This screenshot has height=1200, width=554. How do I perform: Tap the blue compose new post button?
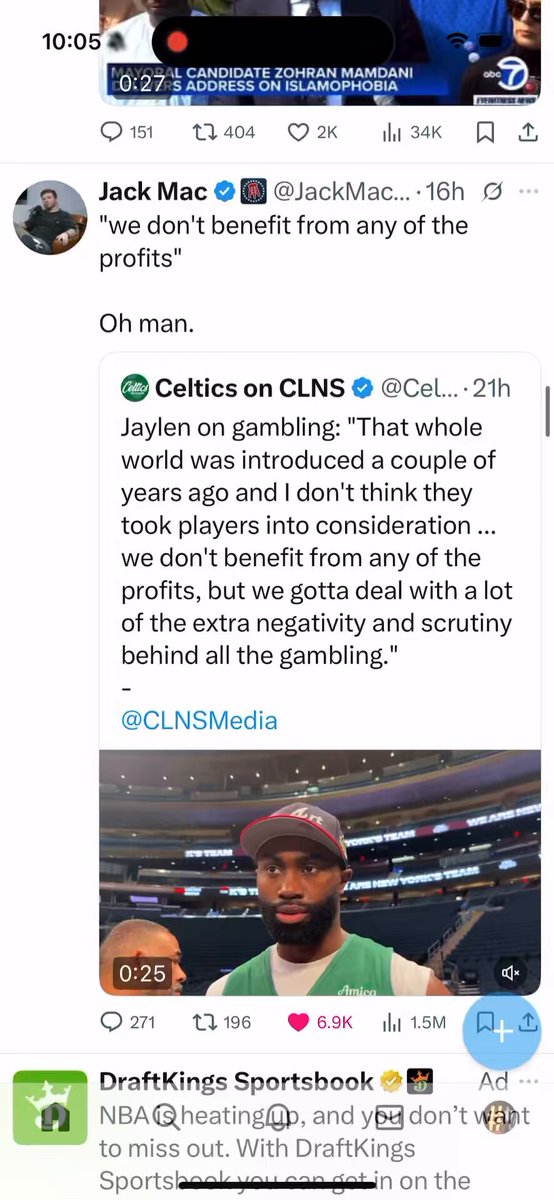tap(501, 1032)
